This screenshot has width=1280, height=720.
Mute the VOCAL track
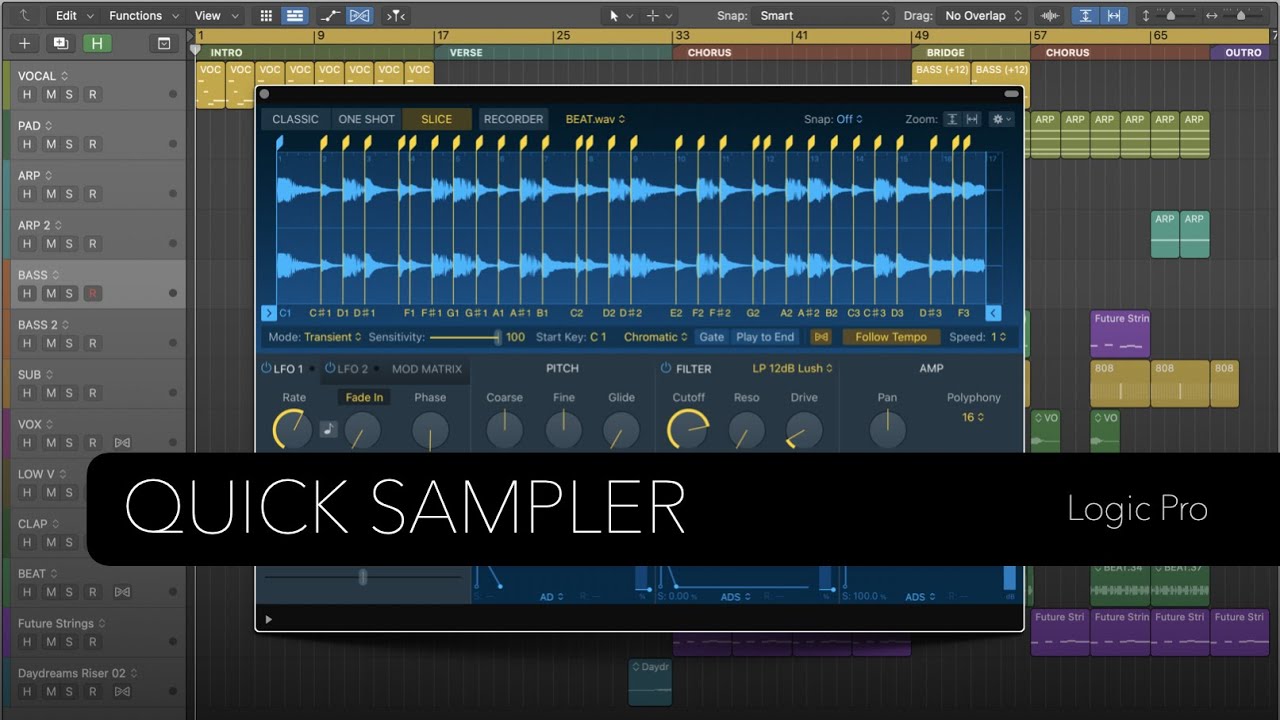click(48, 94)
